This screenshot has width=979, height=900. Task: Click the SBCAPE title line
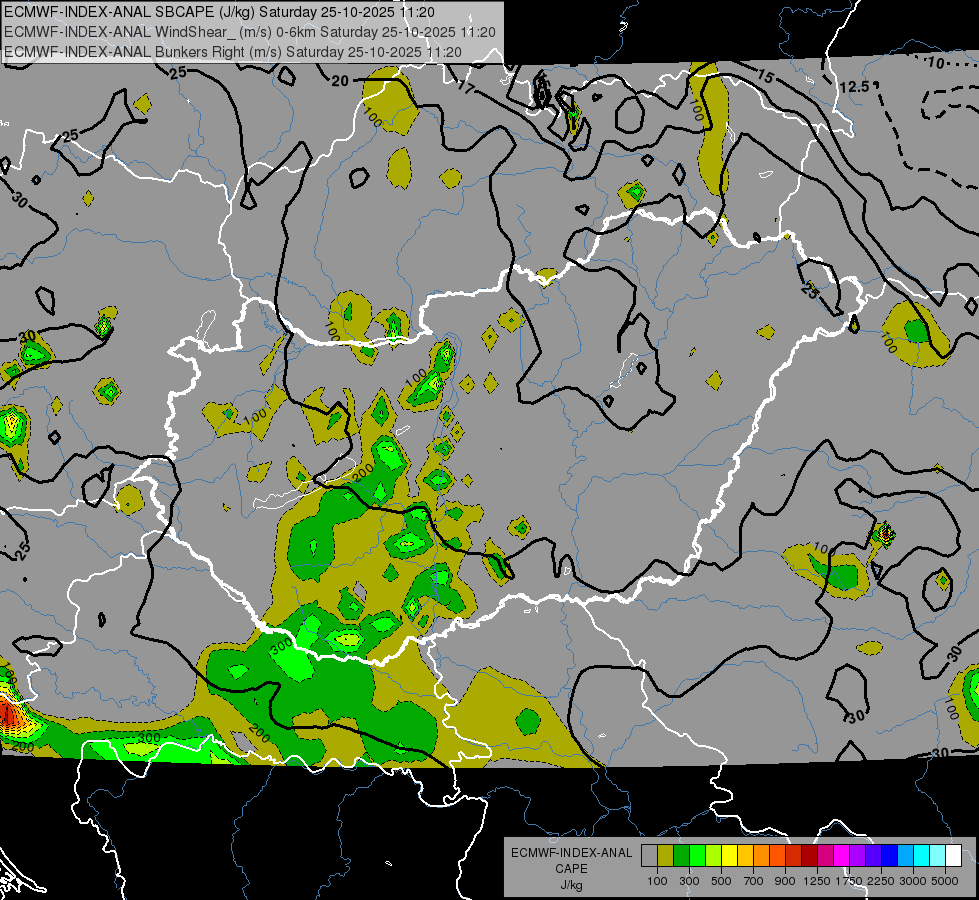[219, 12]
